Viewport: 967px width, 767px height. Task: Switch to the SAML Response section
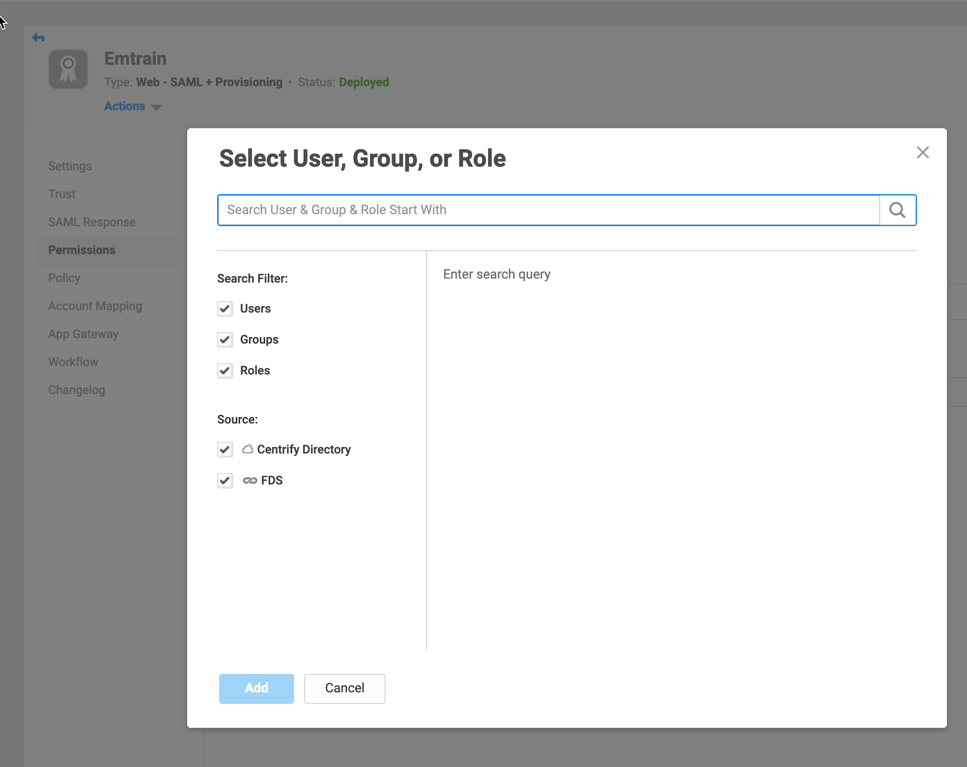[x=92, y=222]
